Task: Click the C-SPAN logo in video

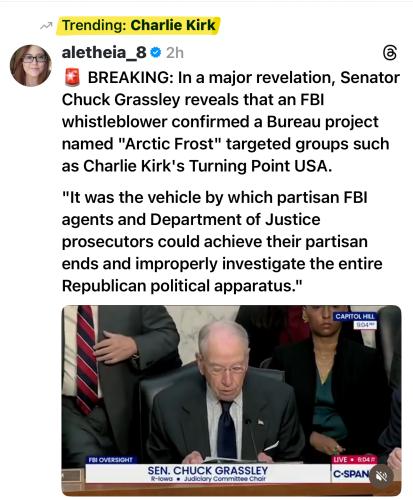Action: tap(351, 473)
